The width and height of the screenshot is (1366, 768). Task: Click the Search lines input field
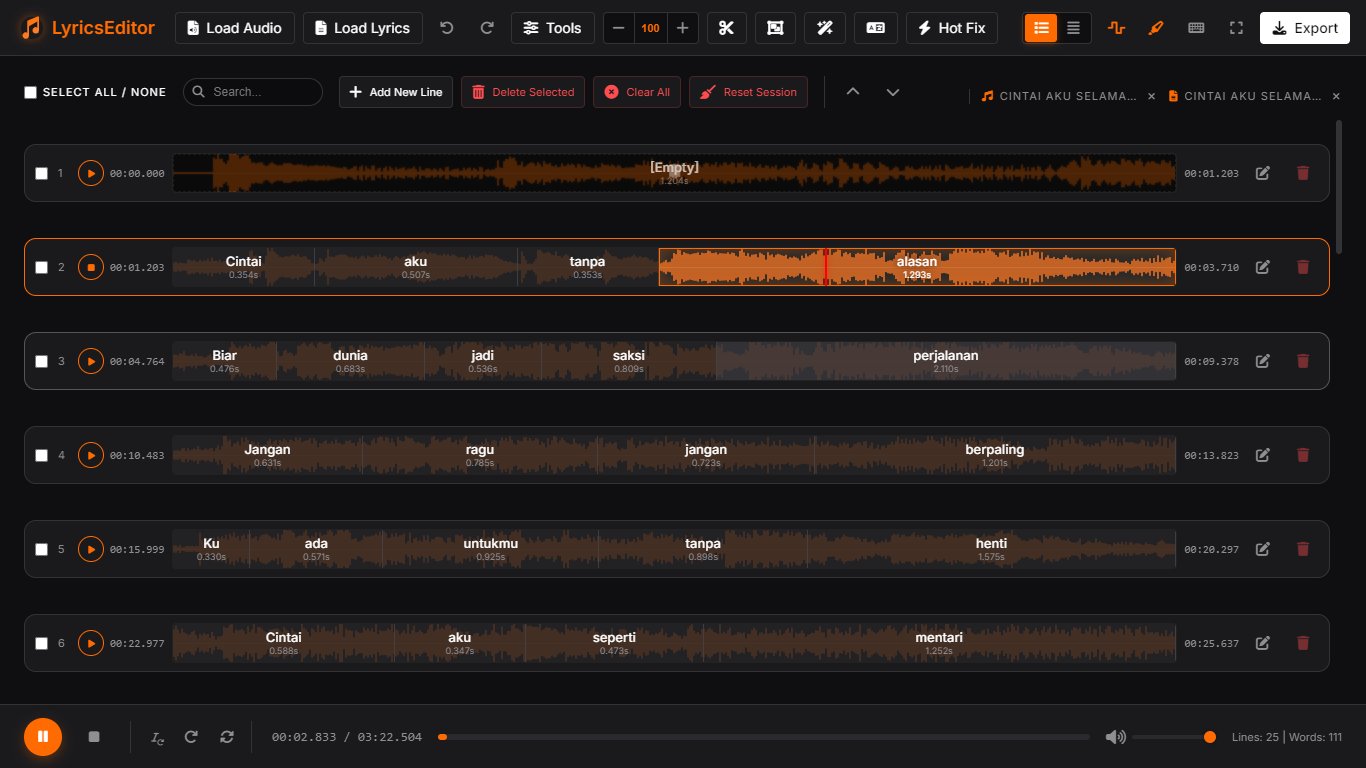(253, 92)
